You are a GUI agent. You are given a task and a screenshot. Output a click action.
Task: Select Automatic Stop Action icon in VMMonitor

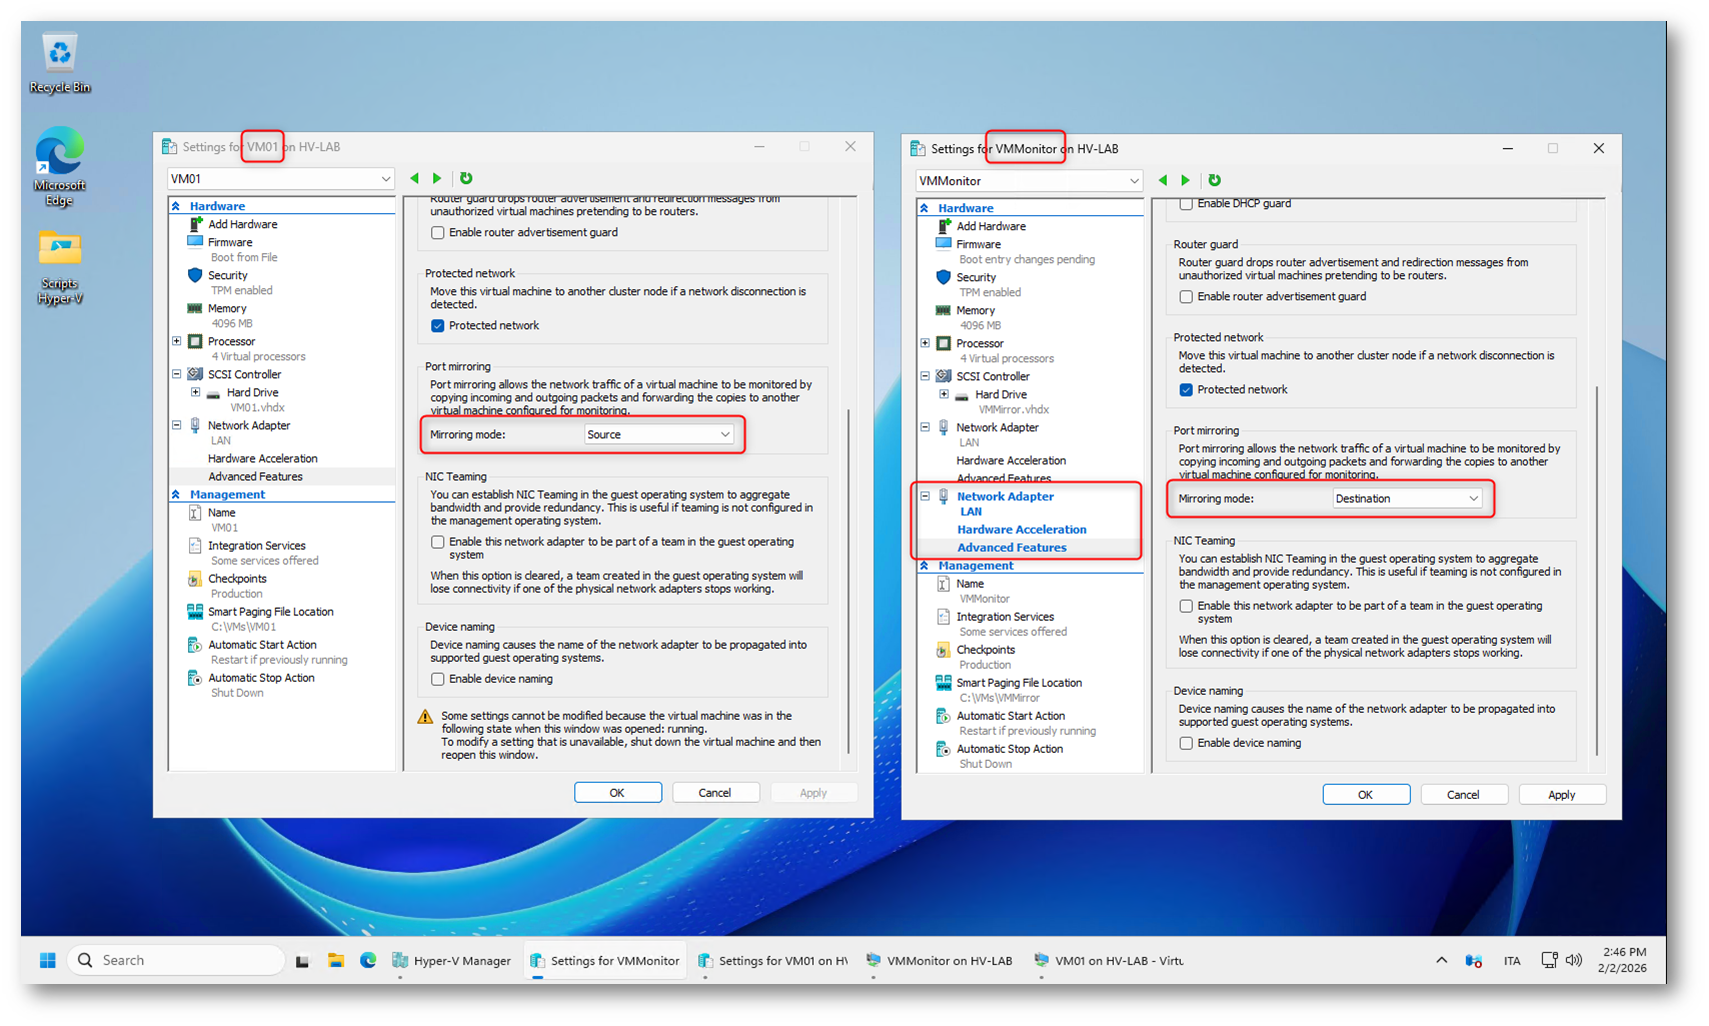pyautogui.click(x=943, y=749)
